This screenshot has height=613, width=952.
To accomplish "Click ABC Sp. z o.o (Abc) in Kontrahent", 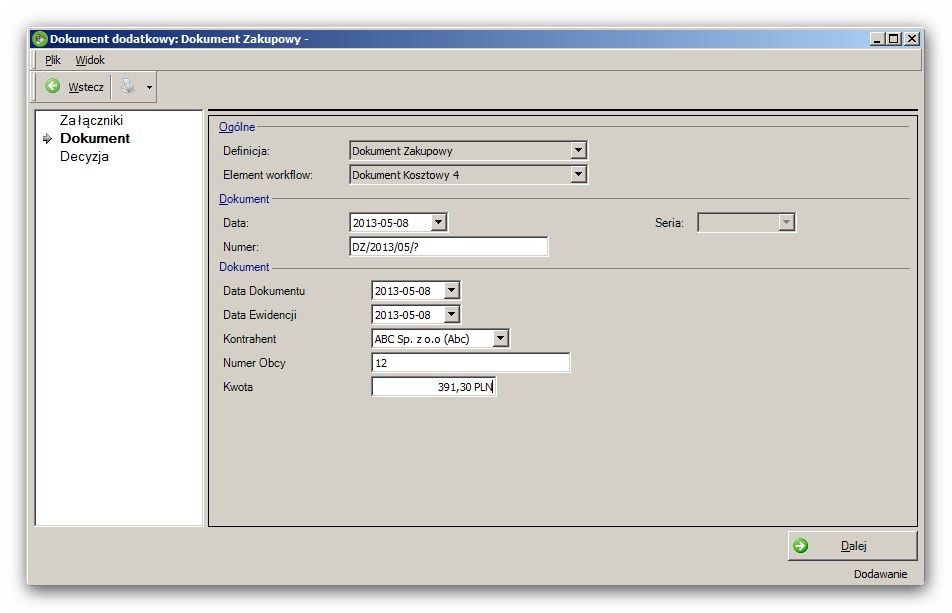I will (422, 339).
